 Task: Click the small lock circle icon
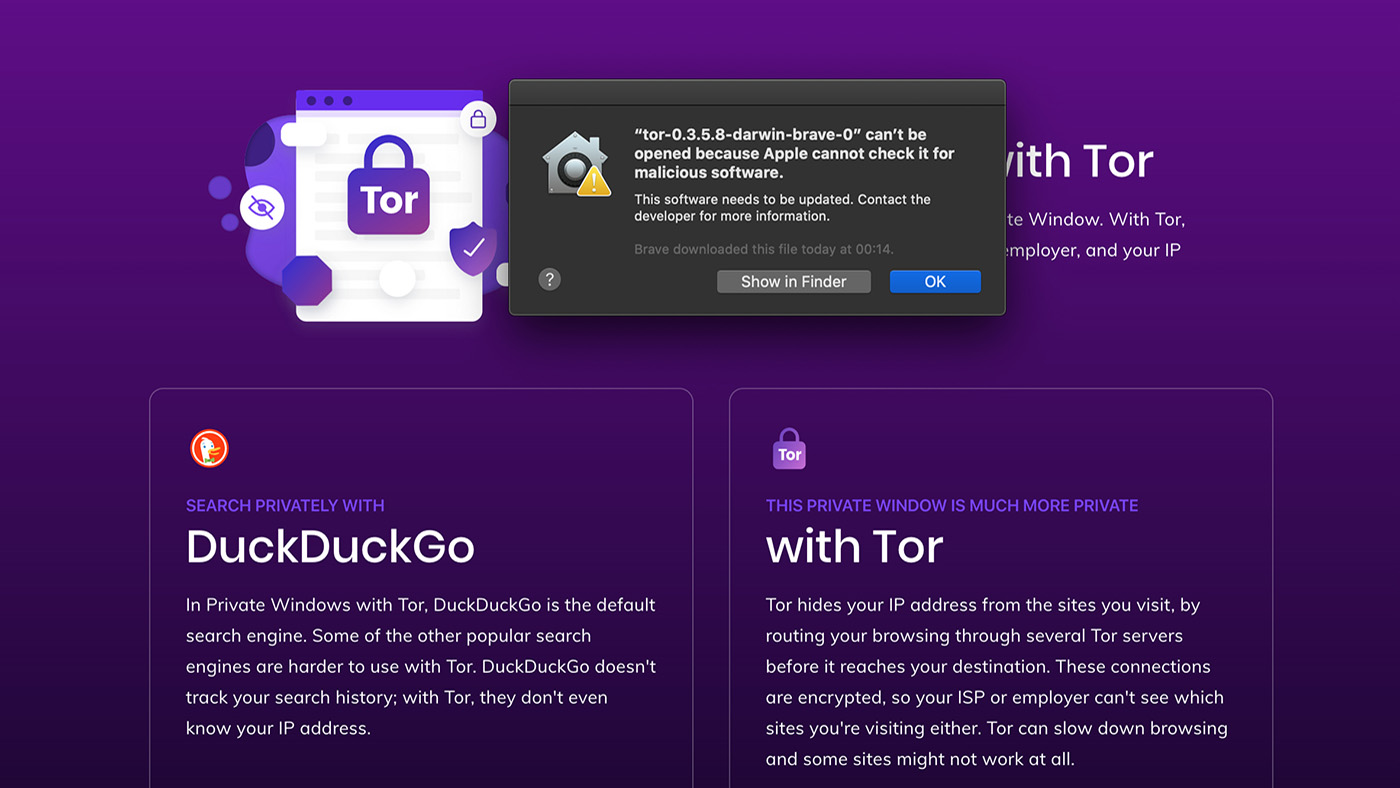[x=478, y=120]
